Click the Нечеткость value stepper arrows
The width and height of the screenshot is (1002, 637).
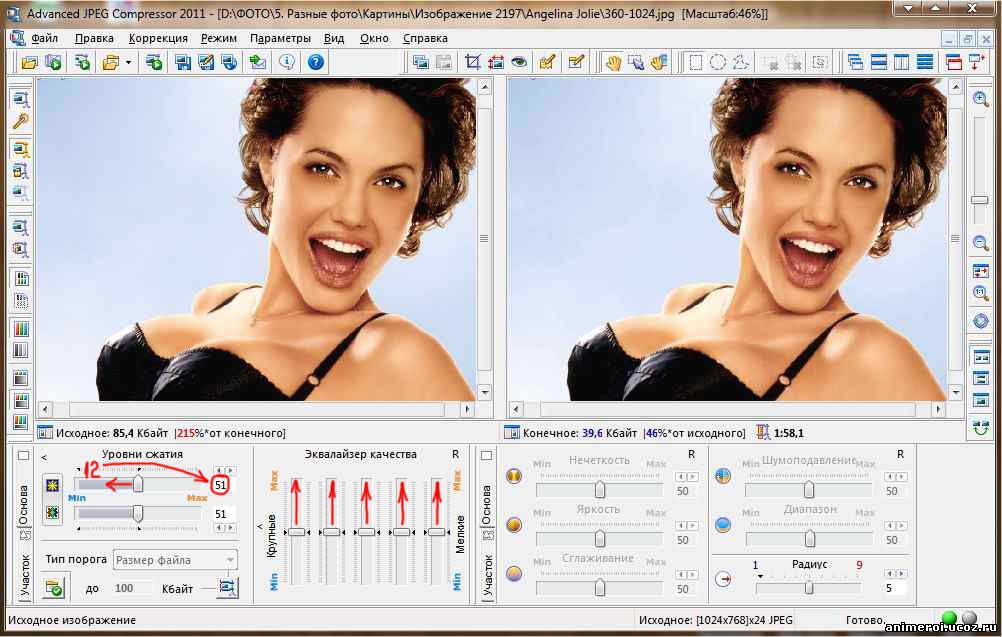tap(686, 477)
